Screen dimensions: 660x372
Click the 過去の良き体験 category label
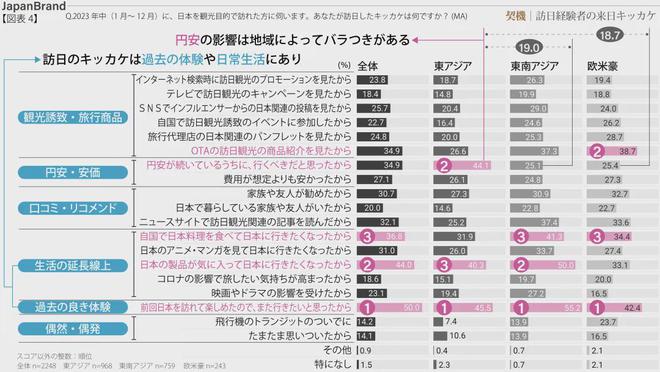pyautogui.click(x=73, y=307)
